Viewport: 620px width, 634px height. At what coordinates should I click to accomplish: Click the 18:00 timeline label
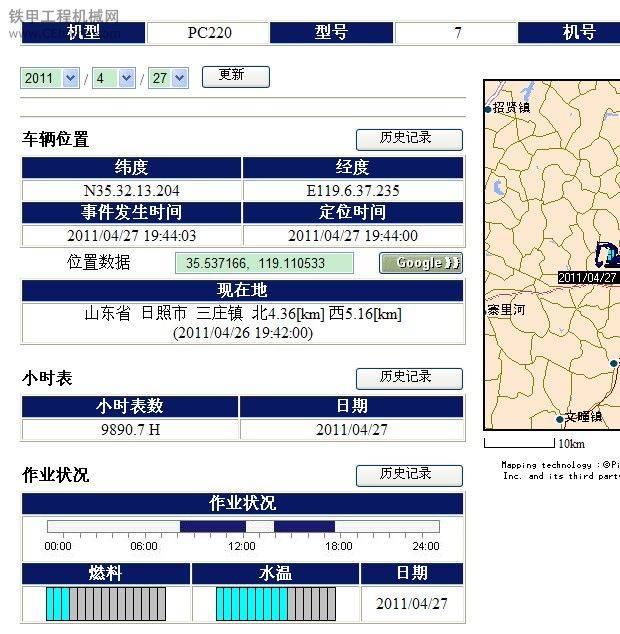(x=339, y=546)
